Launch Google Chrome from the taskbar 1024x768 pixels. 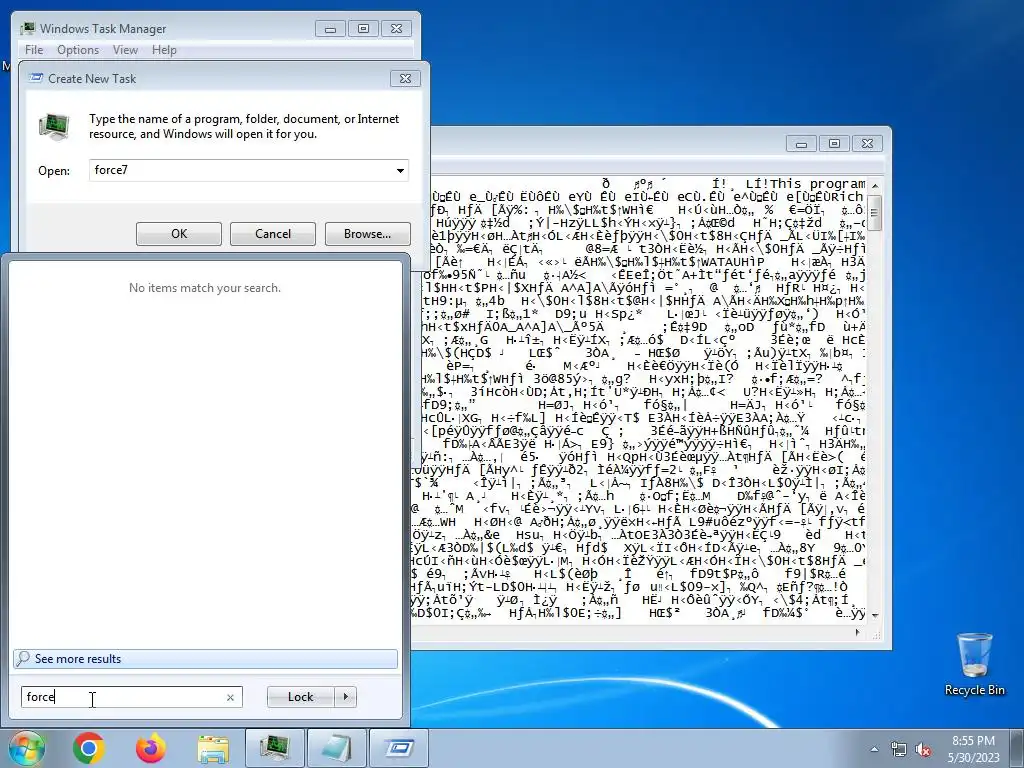click(89, 748)
